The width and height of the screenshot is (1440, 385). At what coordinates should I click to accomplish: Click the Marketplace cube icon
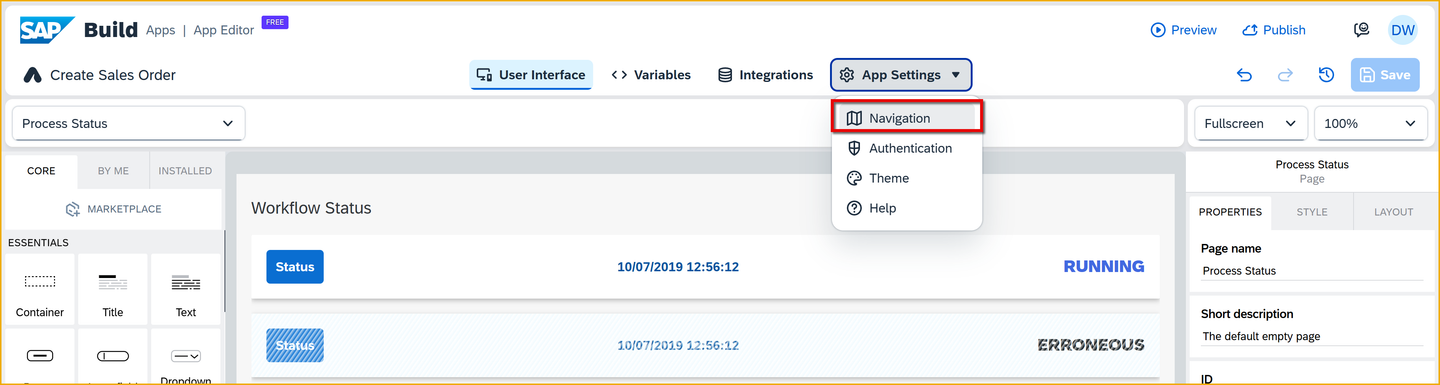click(x=72, y=209)
